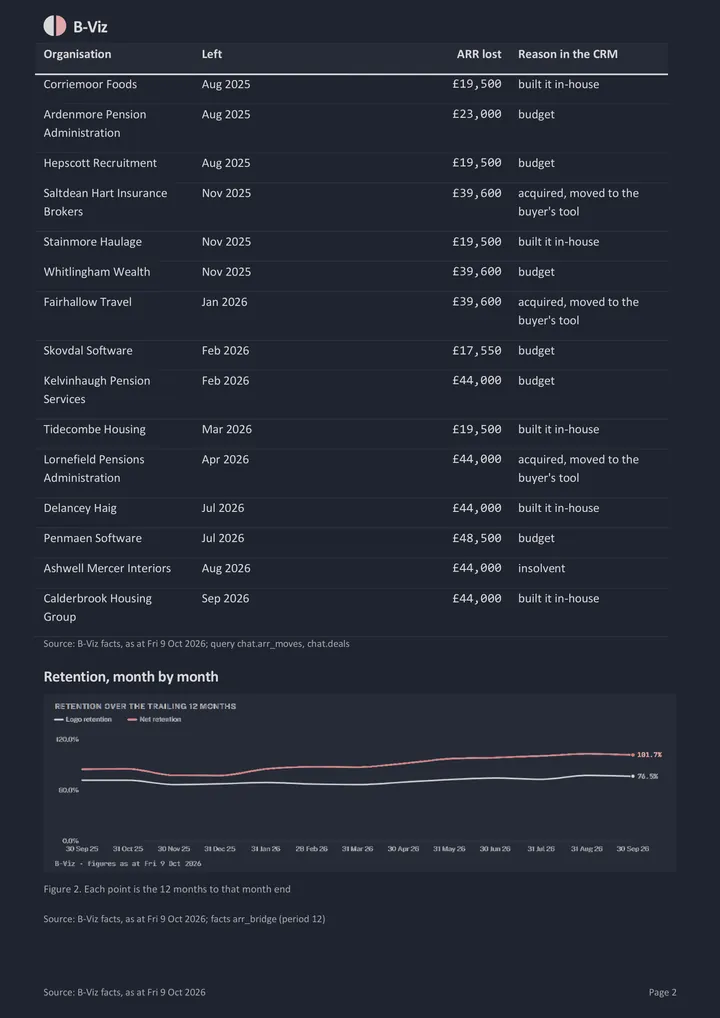Select Saltdean Hart Insurance Brokers name

tap(105, 202)
